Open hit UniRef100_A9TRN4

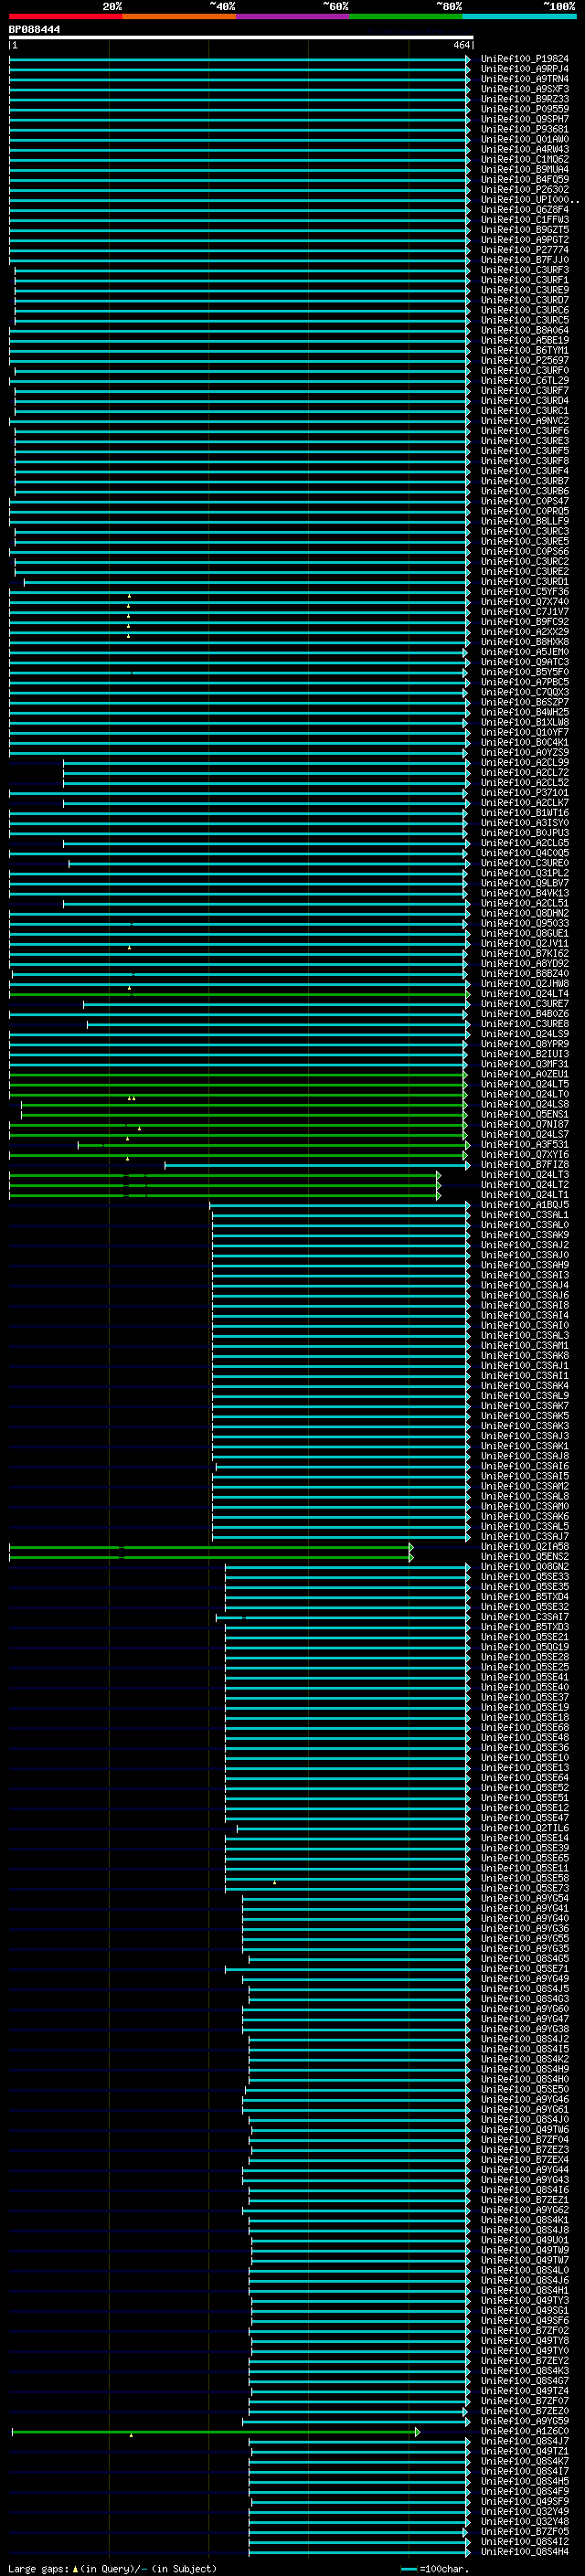524,79
